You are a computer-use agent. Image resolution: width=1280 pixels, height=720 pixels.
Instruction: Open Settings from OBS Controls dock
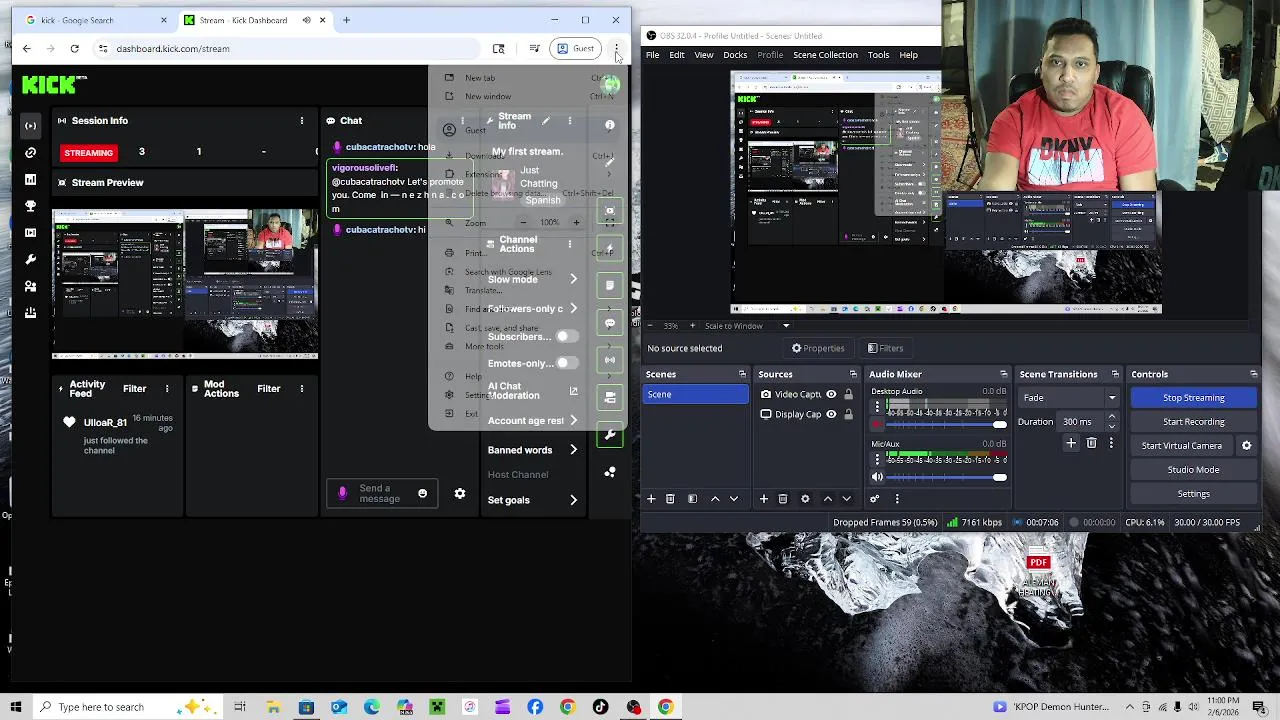(1193, 494)
